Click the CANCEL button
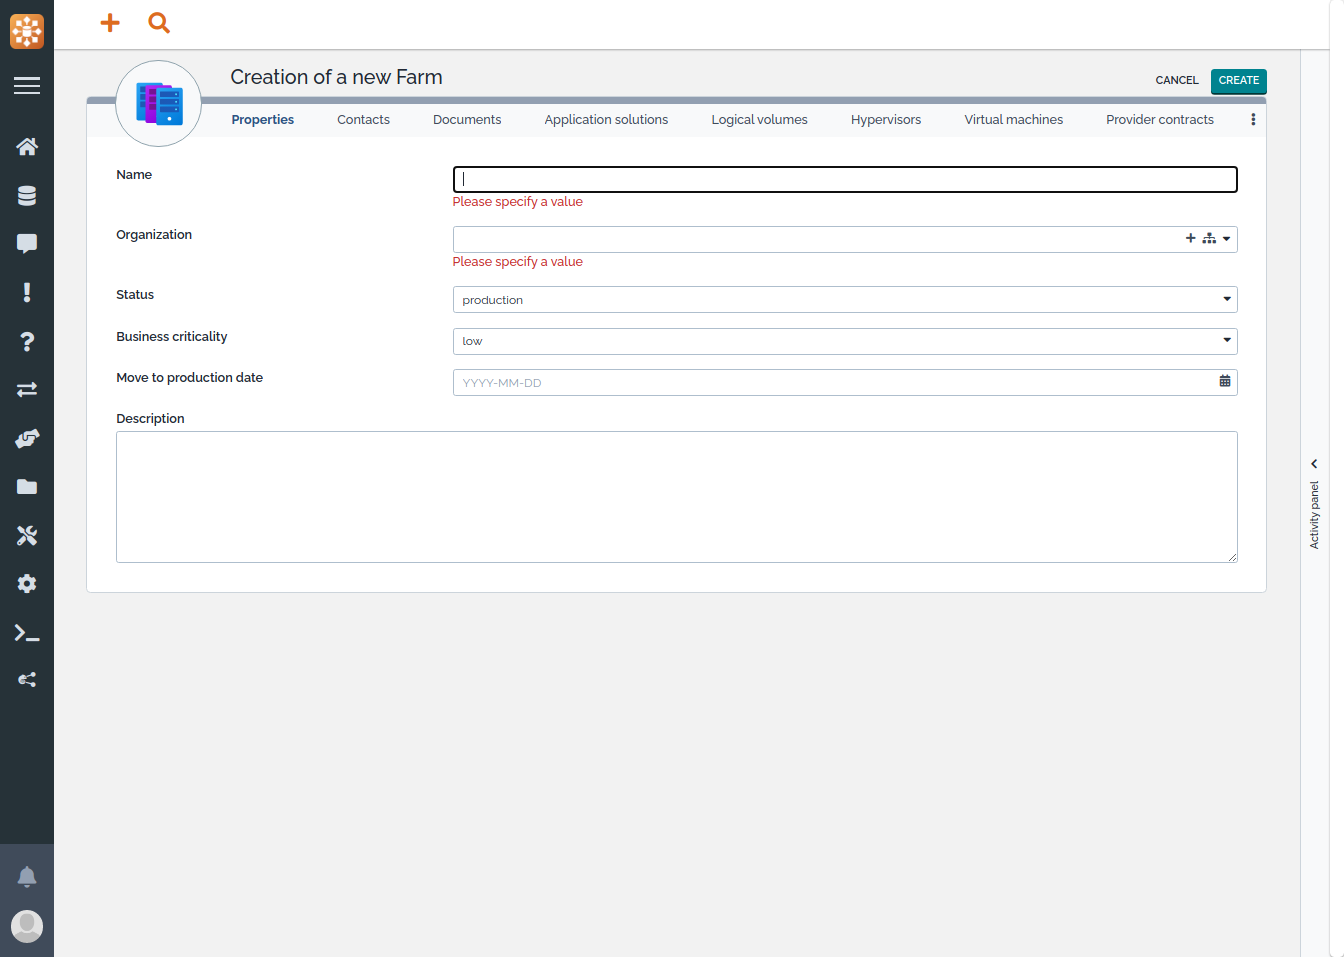Screen dimensions: 1344x957 [1176, 81]
